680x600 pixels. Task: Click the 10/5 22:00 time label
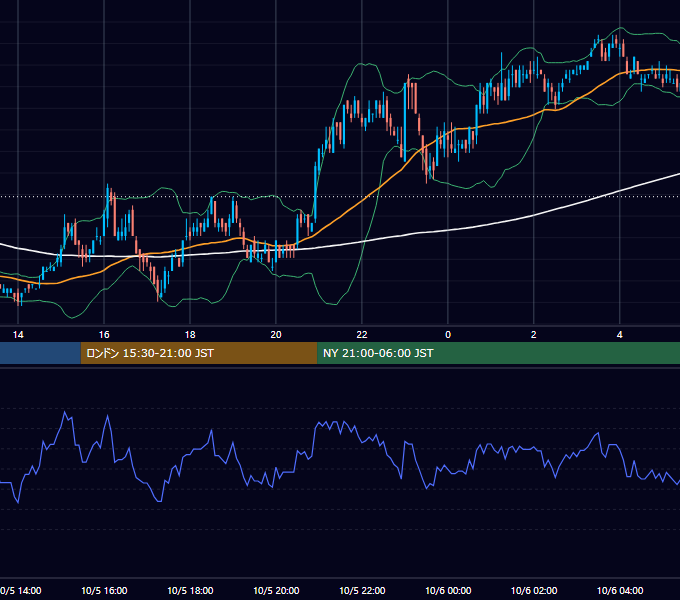(x=362, y=590)
